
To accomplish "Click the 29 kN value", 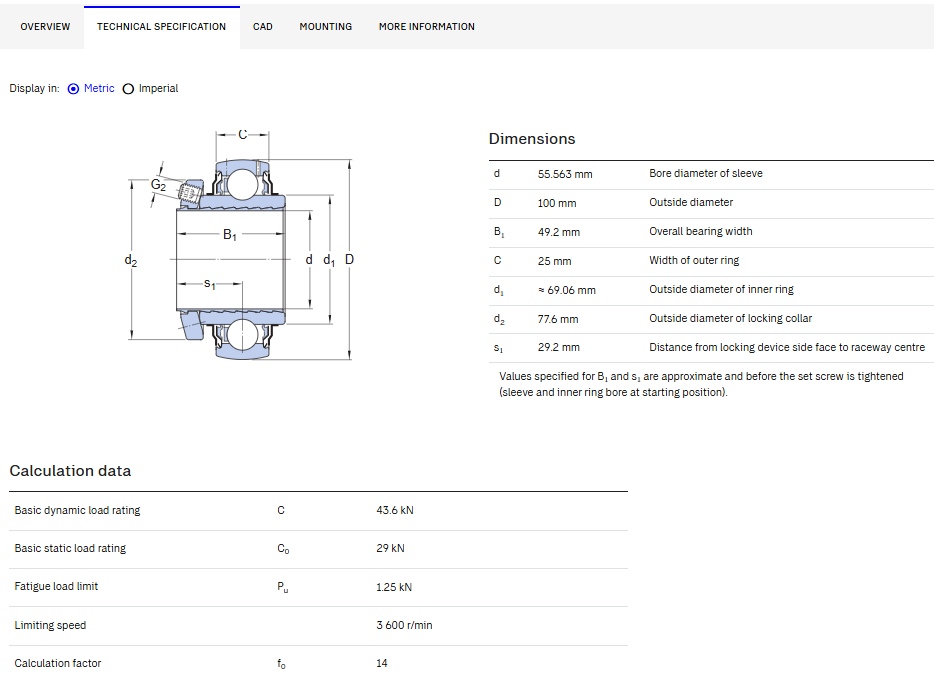I will coord(390,548).
